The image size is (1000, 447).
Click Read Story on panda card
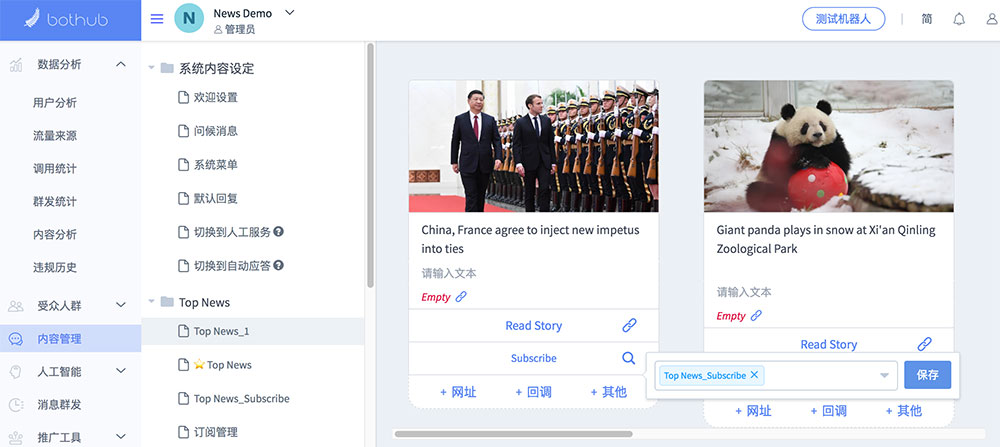coord(828,344)
